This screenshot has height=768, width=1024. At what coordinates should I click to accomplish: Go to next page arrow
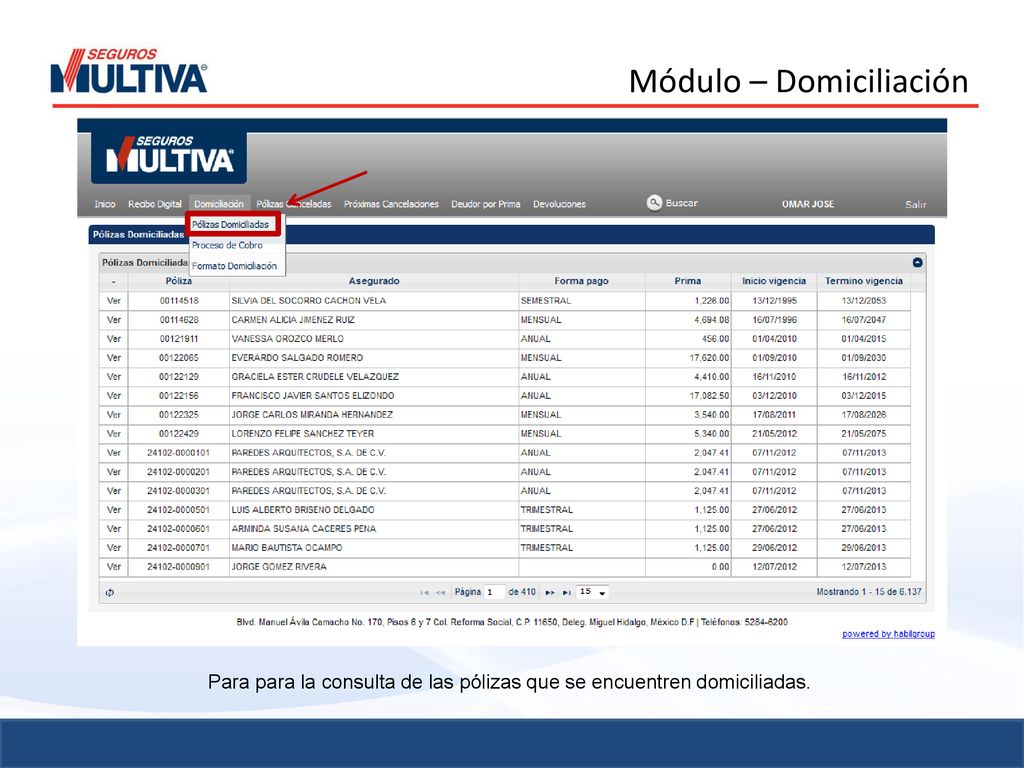[550, 592]
